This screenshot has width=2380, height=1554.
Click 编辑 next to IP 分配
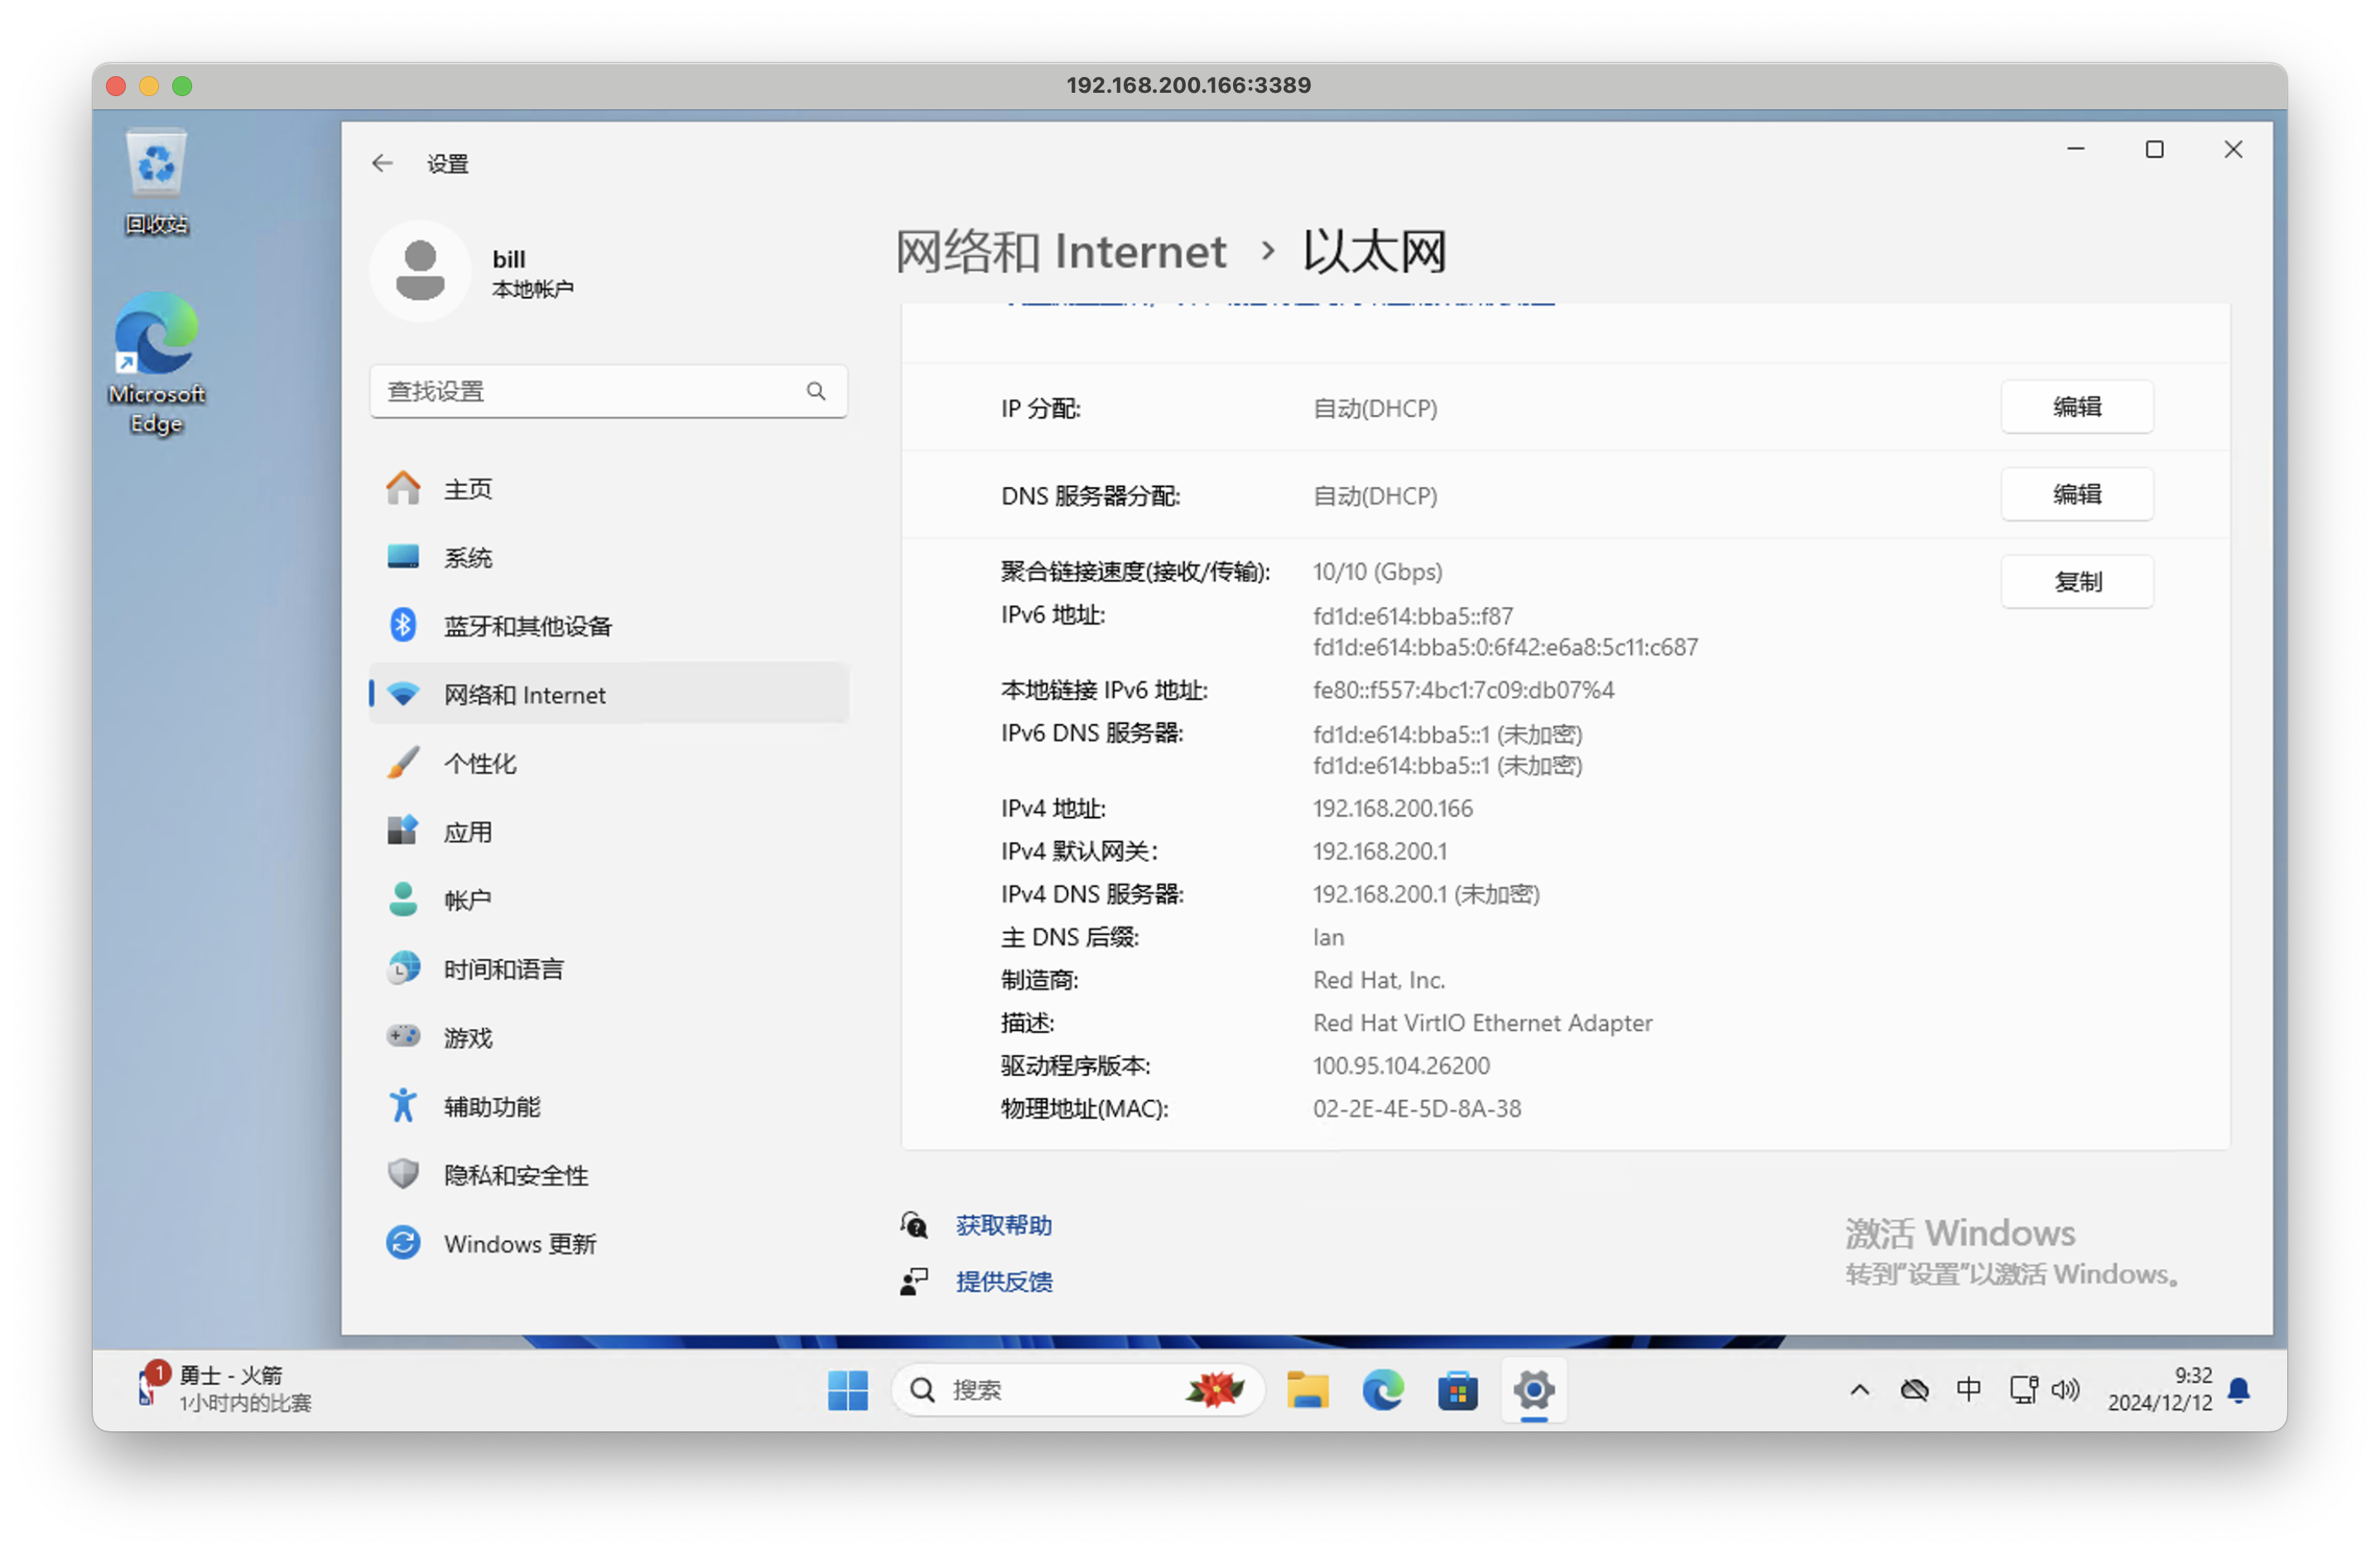click(2076, 407)
